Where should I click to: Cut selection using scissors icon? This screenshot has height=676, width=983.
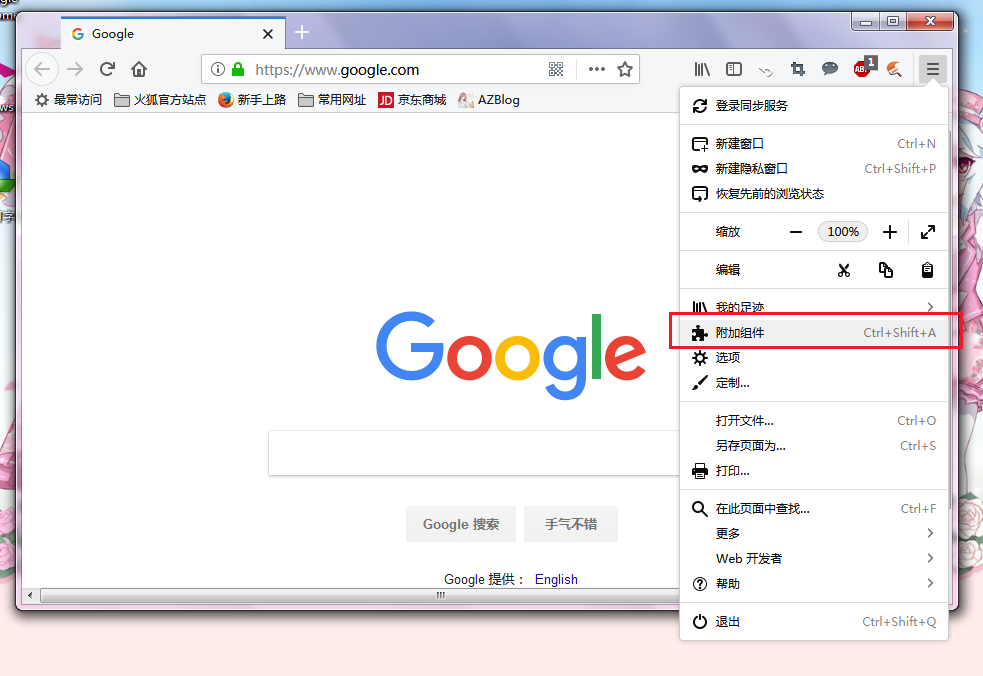tap(844, 270)
